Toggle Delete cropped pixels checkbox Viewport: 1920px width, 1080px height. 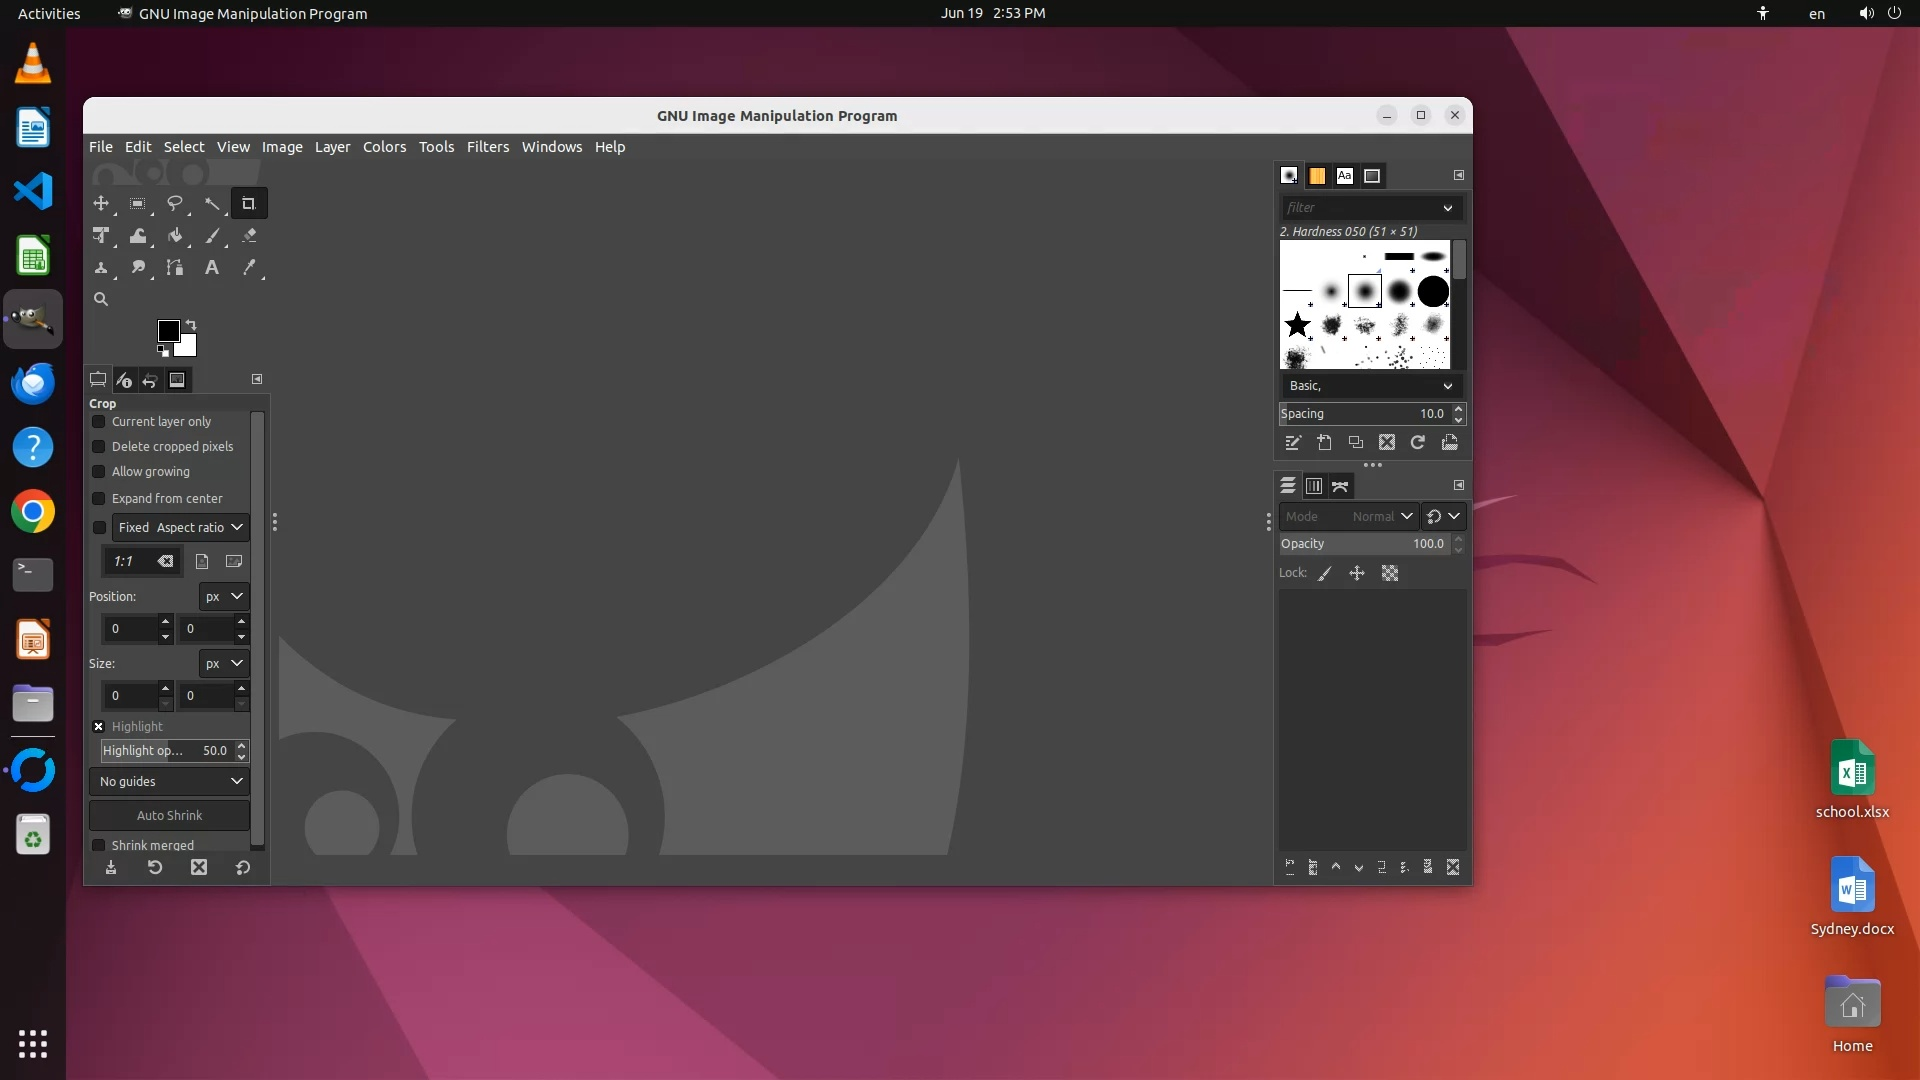[x=99, y=447]
